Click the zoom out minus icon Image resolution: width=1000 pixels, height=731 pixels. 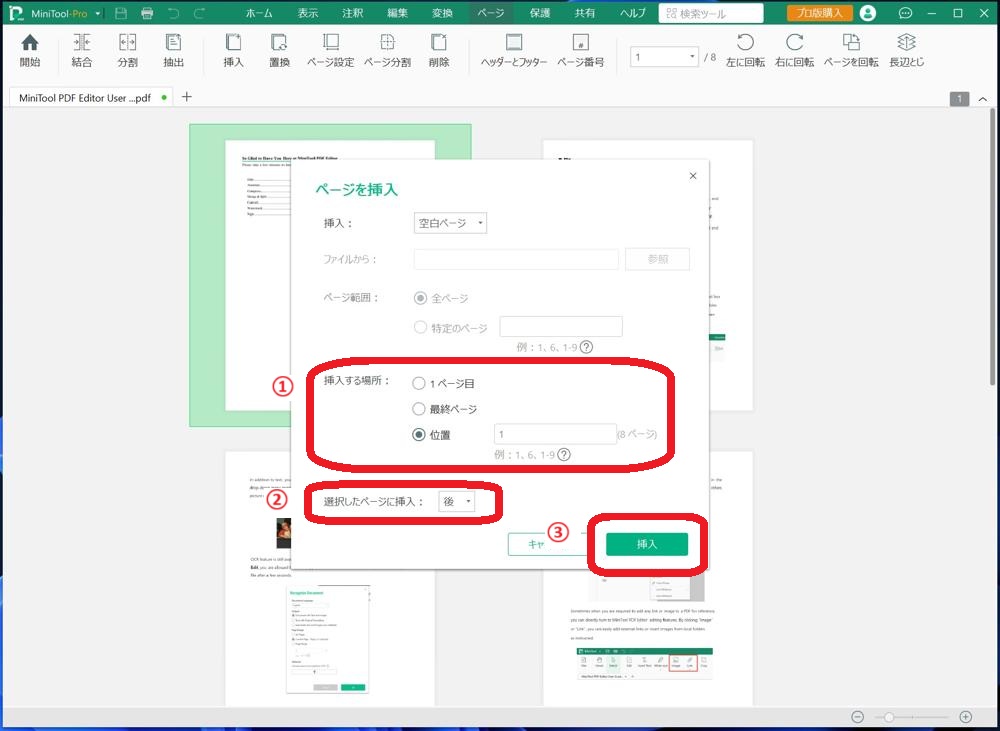pyautogui.click(x=858, y=717)
